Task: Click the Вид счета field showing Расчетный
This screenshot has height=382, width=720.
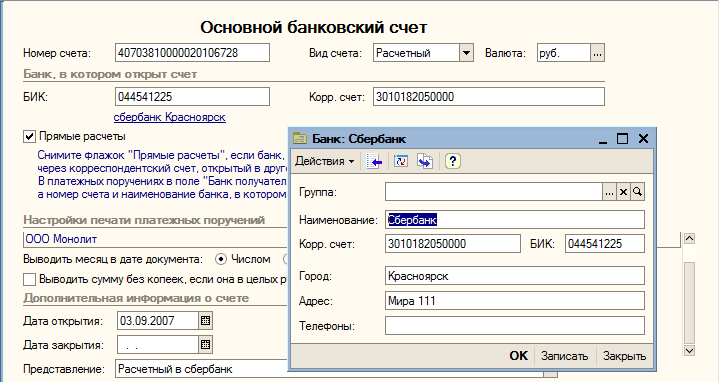Action: 416,53
